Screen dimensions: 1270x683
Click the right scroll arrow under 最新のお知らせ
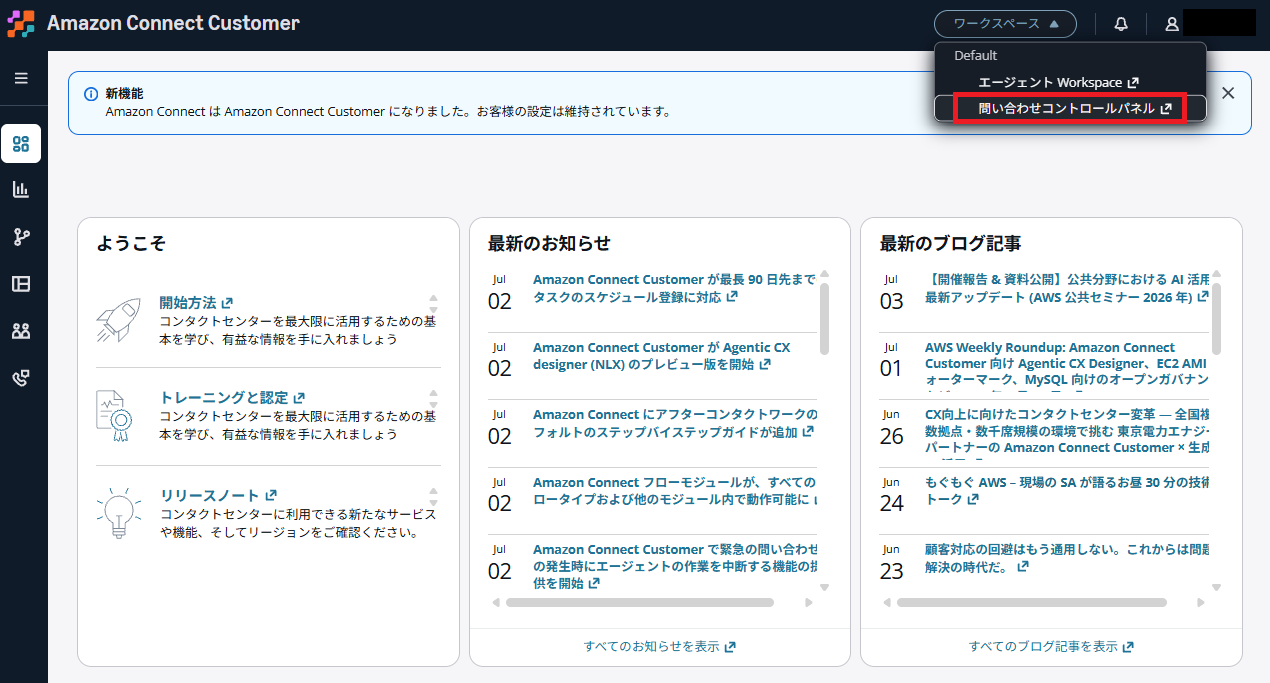pyautogui.click(x=809, y=603)
